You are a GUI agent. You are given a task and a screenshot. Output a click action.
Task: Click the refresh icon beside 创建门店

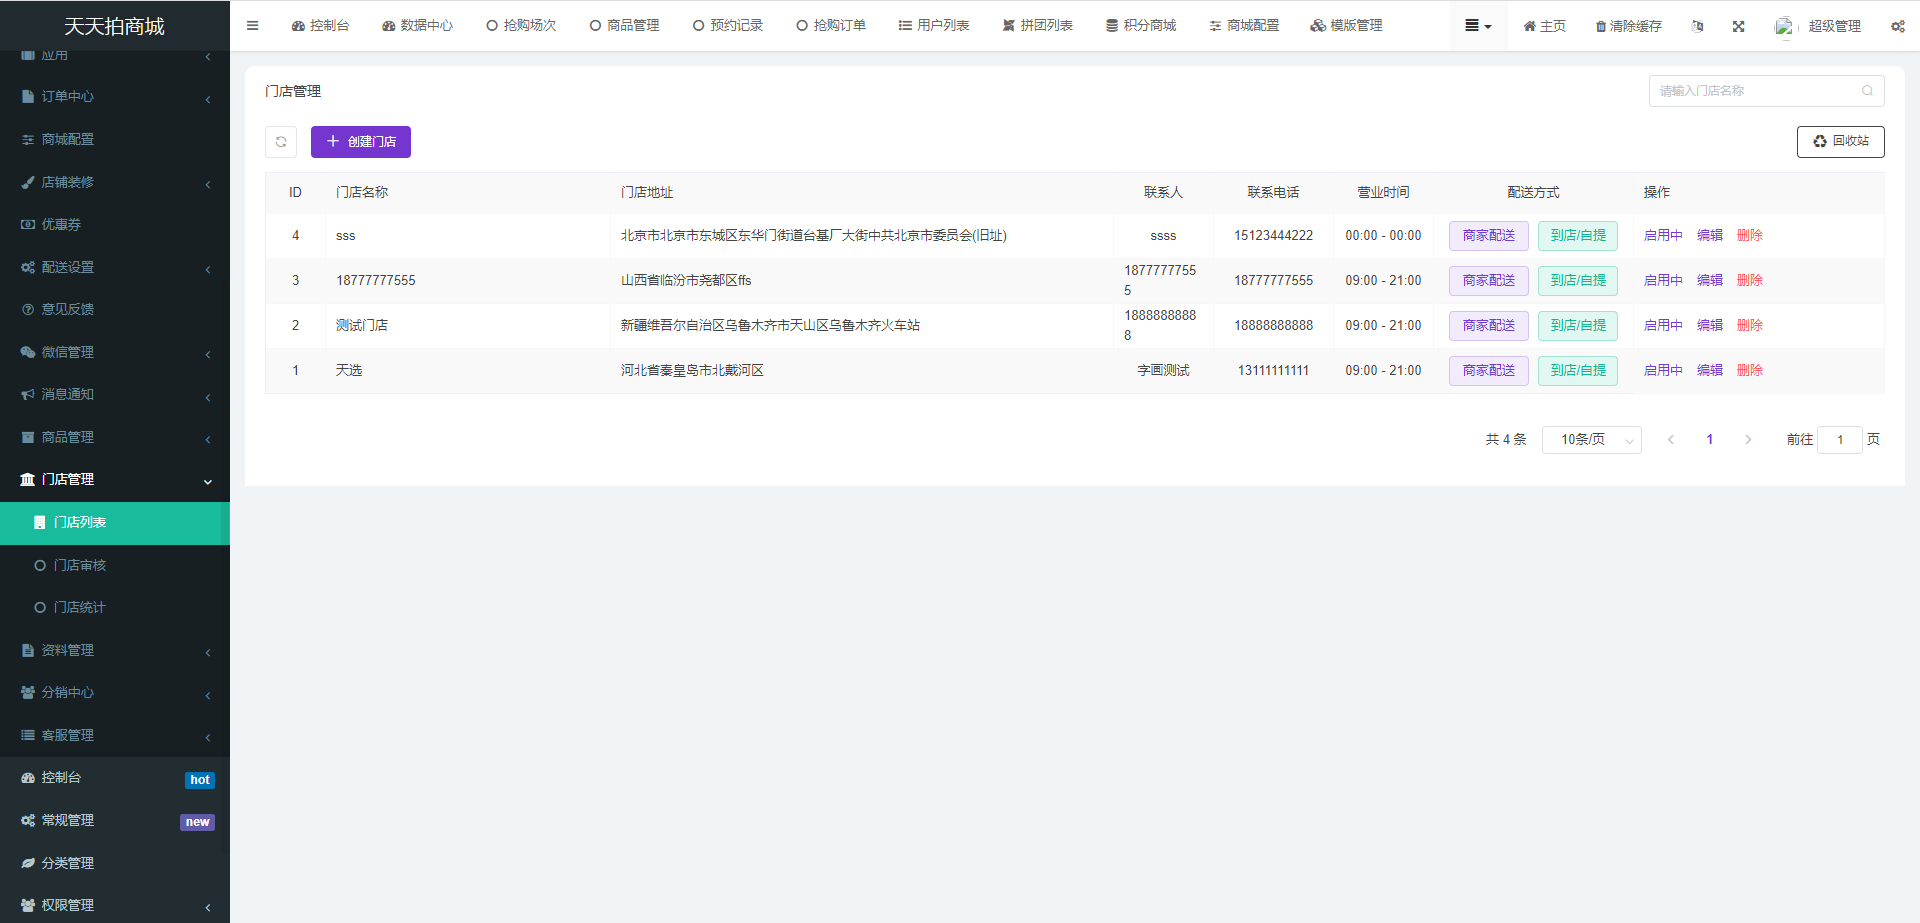[x=281, y=142]
